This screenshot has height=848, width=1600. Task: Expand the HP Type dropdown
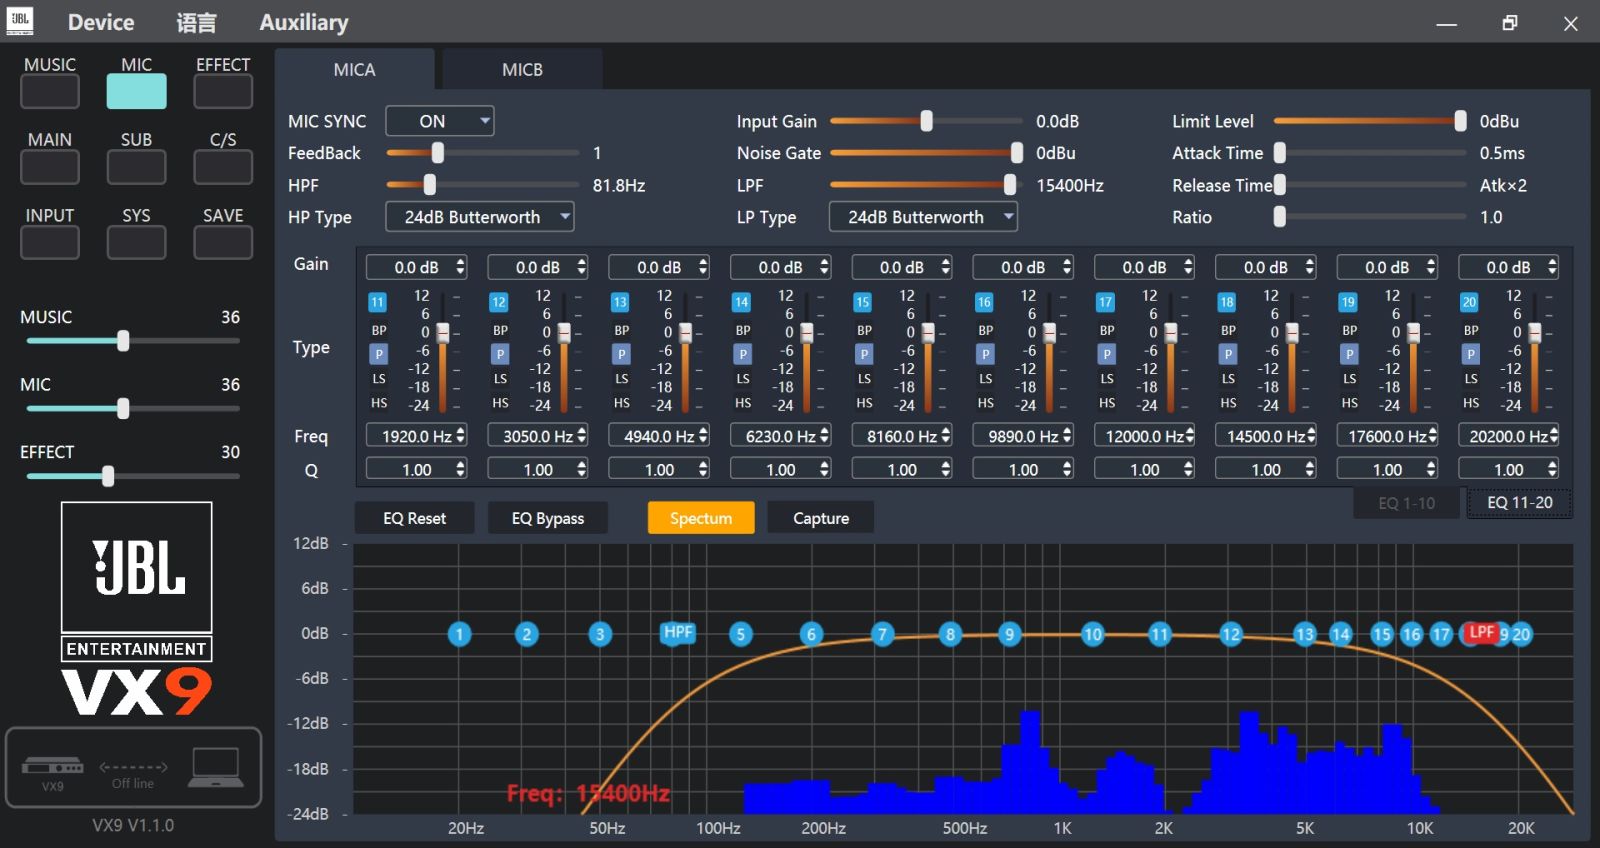pos(480,217)
